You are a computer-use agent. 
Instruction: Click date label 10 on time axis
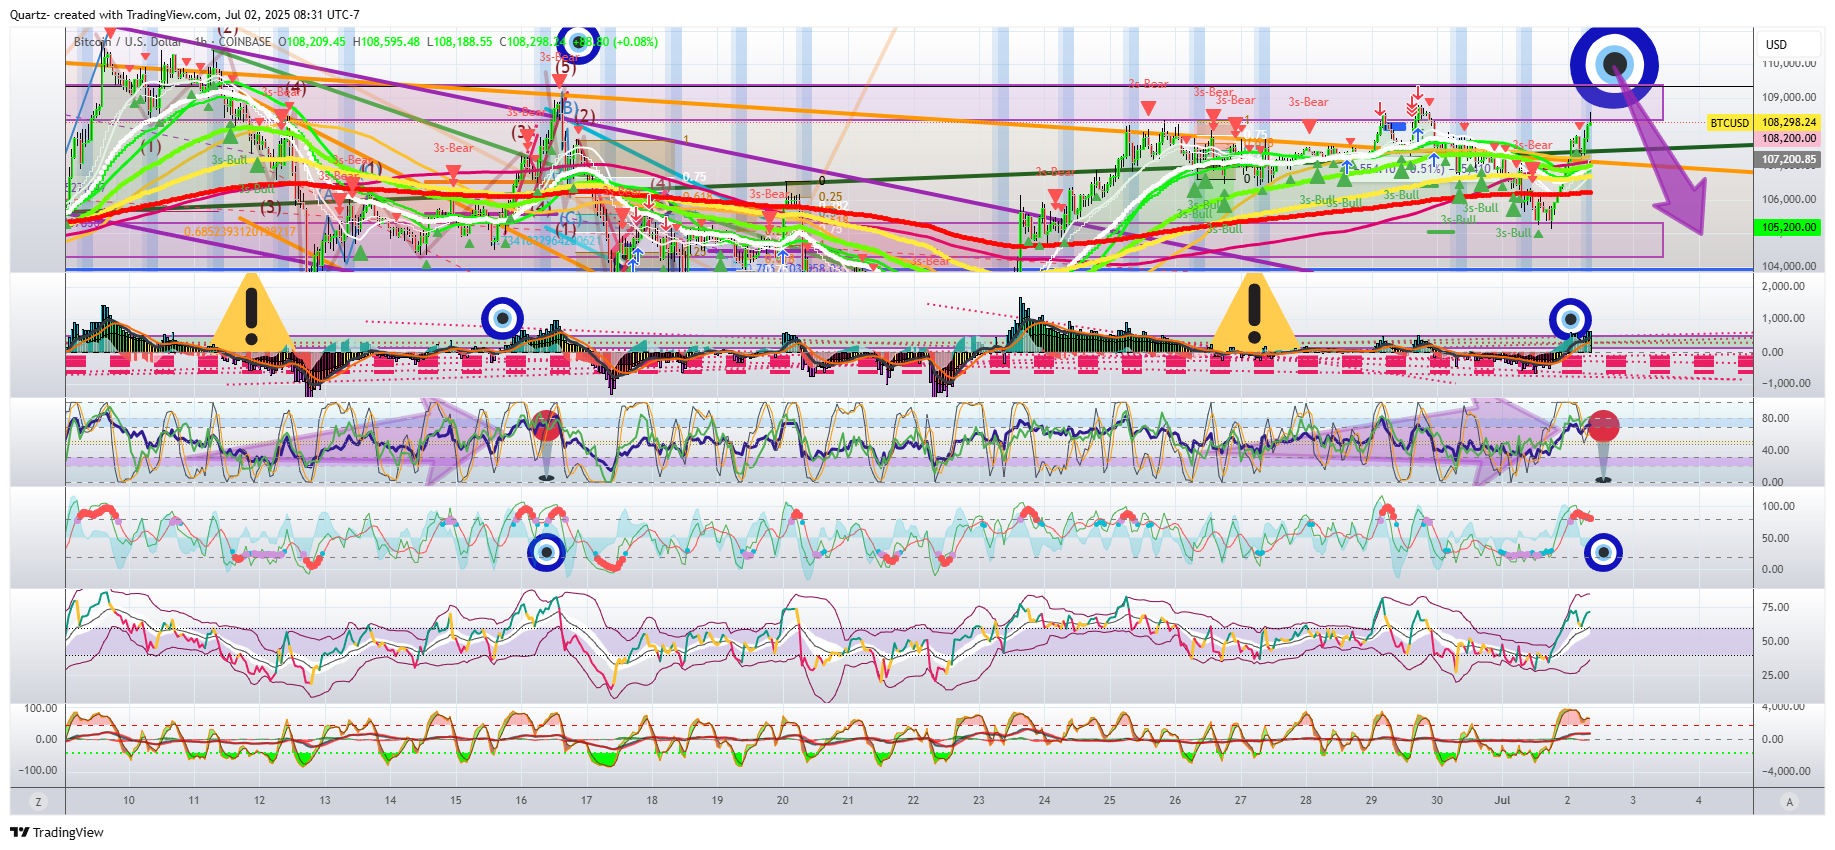[x=129, y=800]
